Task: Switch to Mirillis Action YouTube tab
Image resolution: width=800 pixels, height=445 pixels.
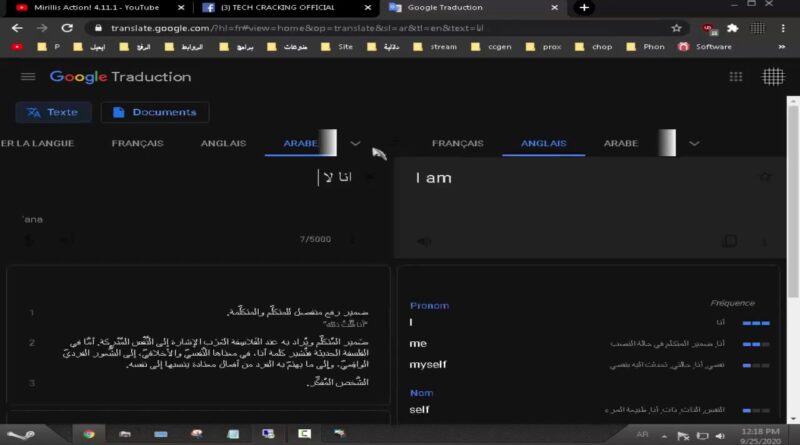Action: click(97, 7)
